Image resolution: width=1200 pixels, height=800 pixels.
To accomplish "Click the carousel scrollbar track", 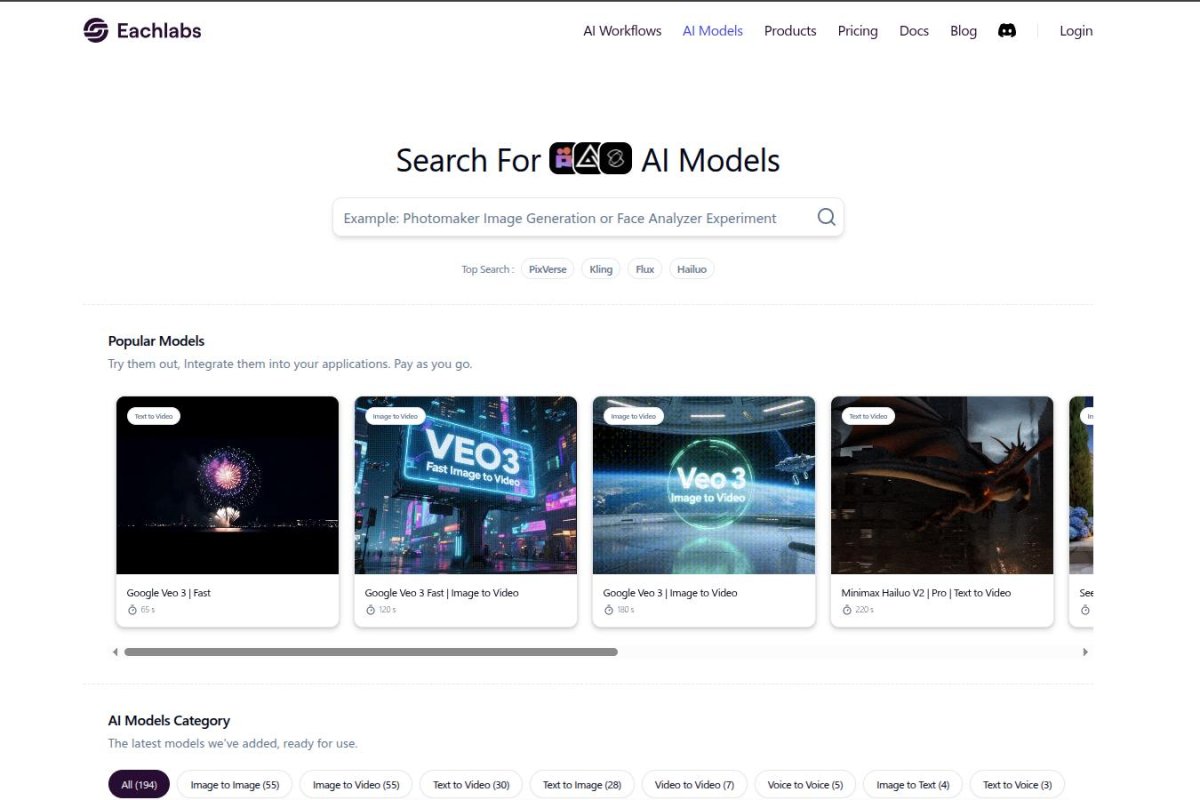I will pyautogui.click(x=600, y=651).
